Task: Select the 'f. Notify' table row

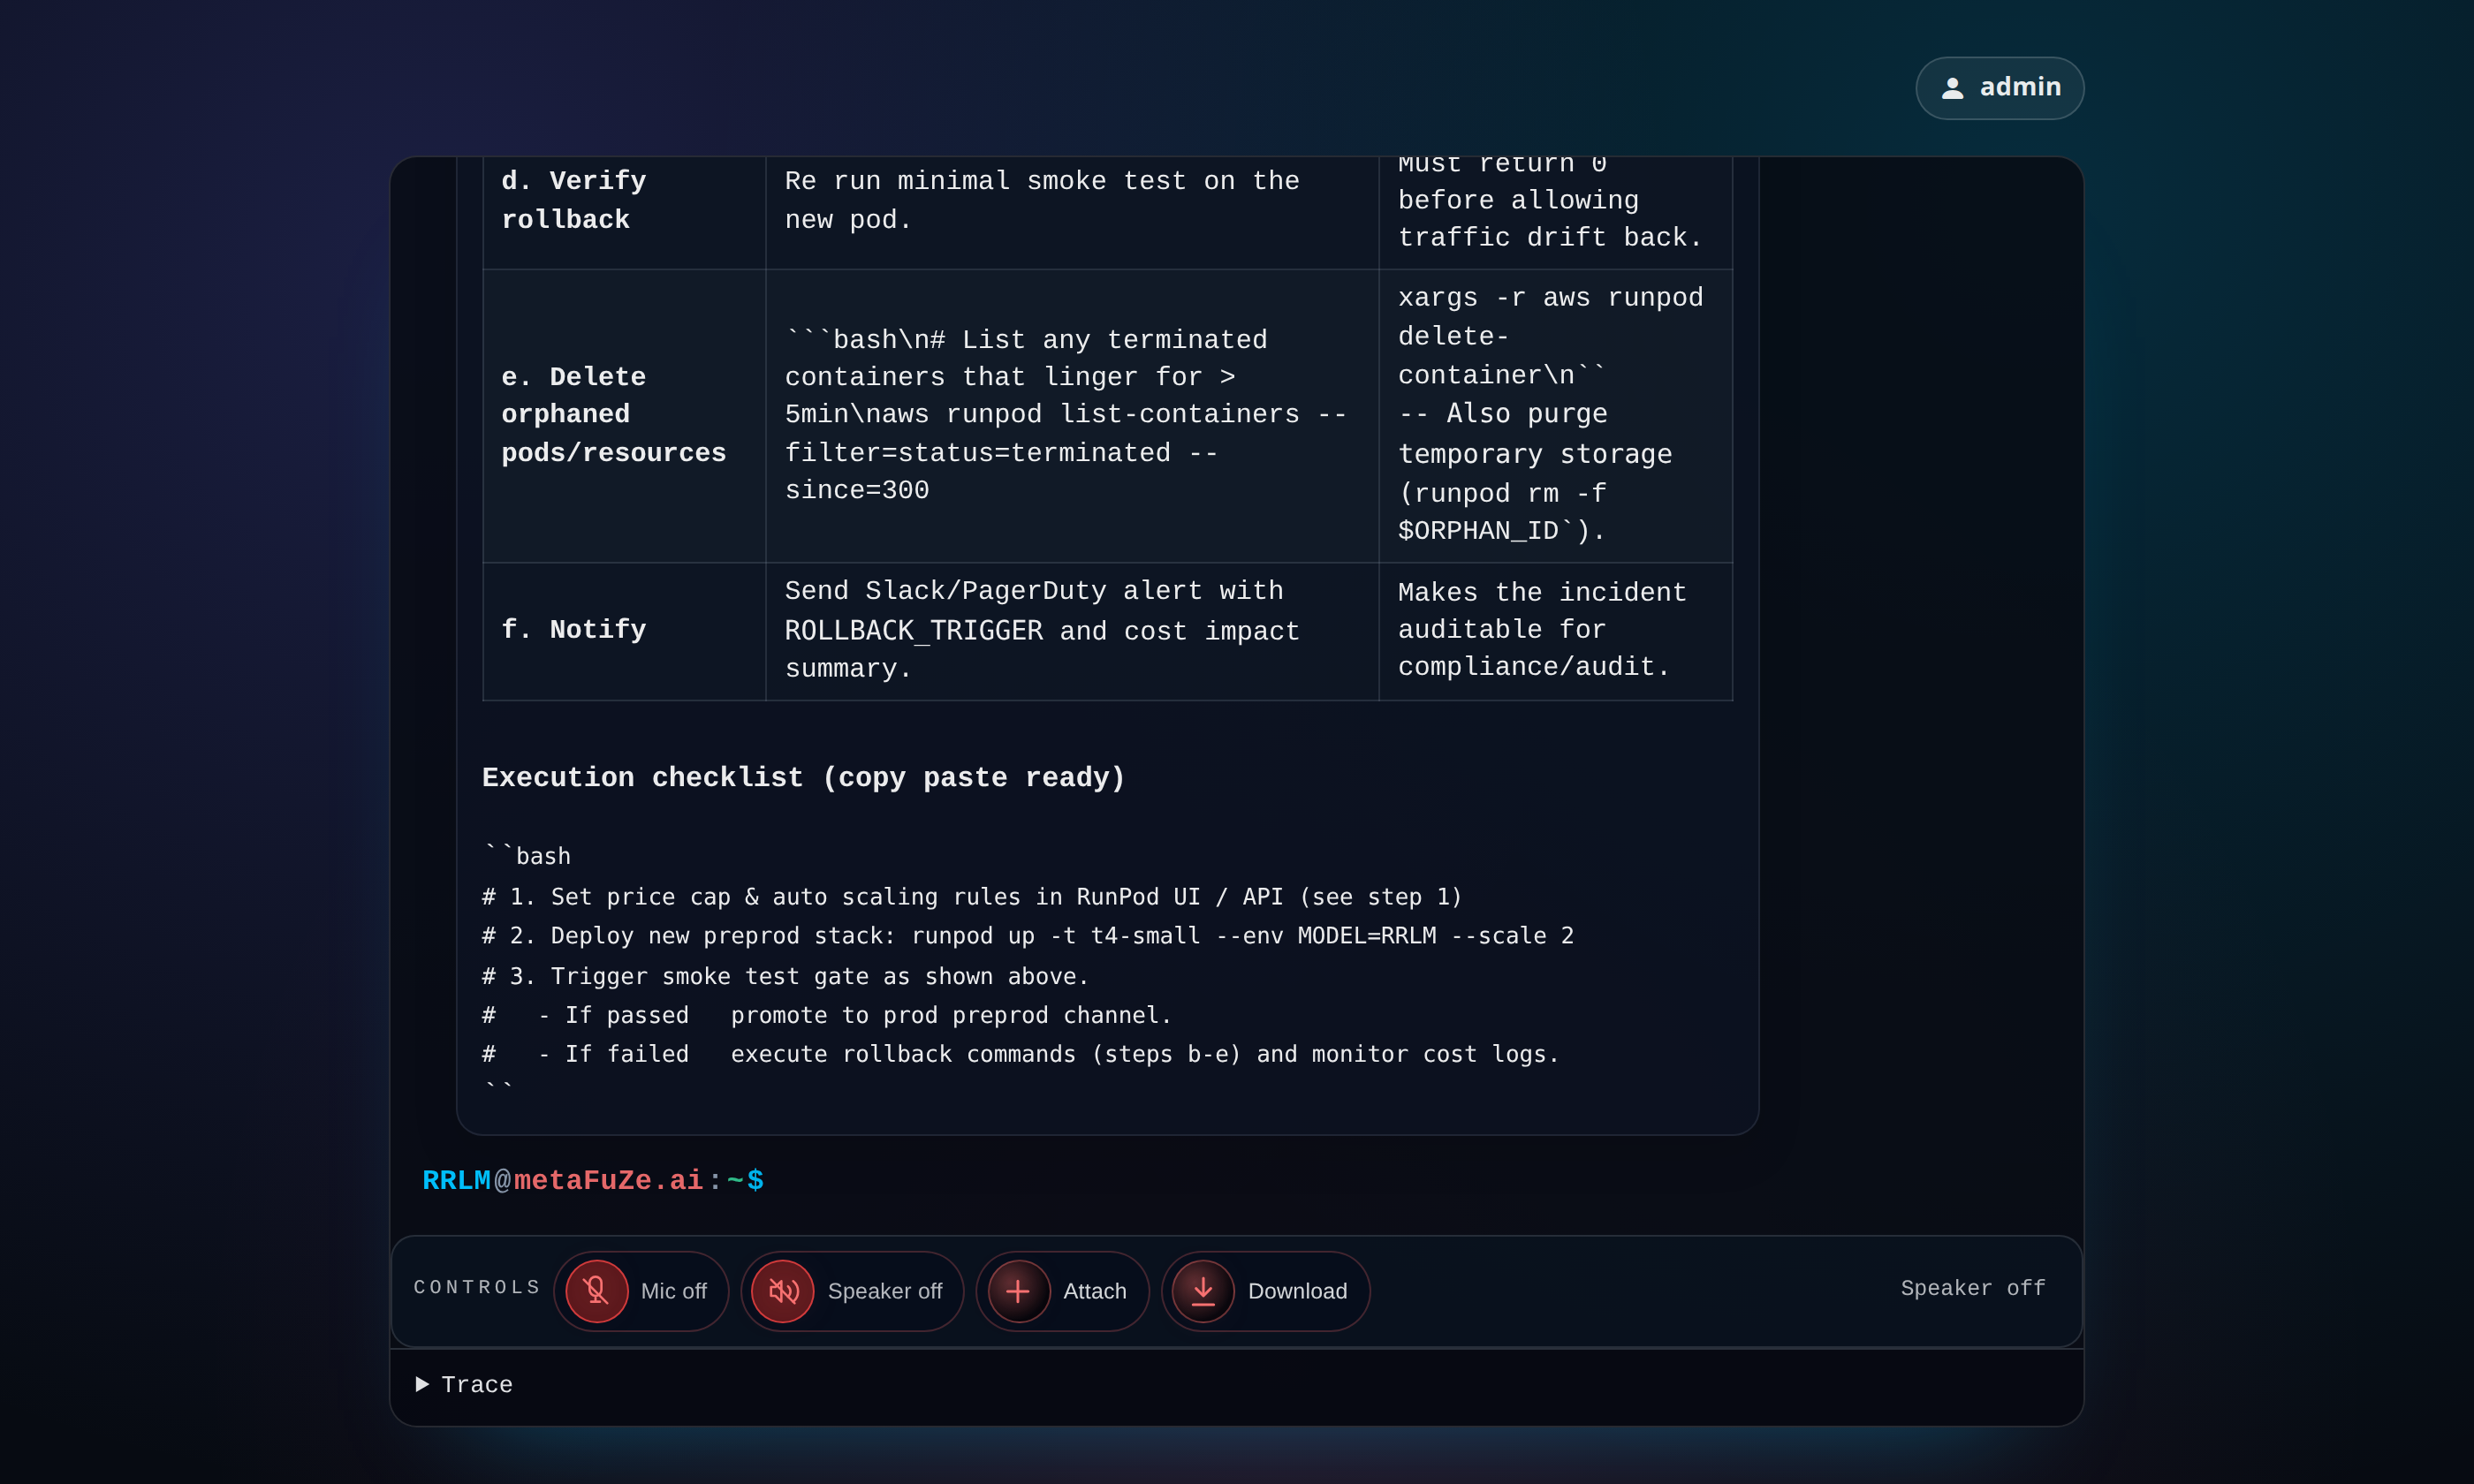Action: click(574, 630)
